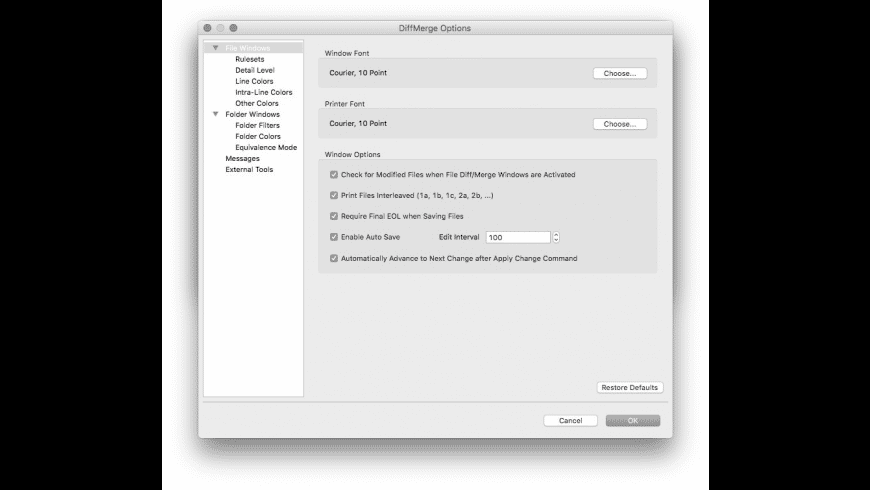Image resolution: width=870 pixels, height=490 pixels.
Task: Click the Edit Interval input field
Action: click(x=518, y=238)
